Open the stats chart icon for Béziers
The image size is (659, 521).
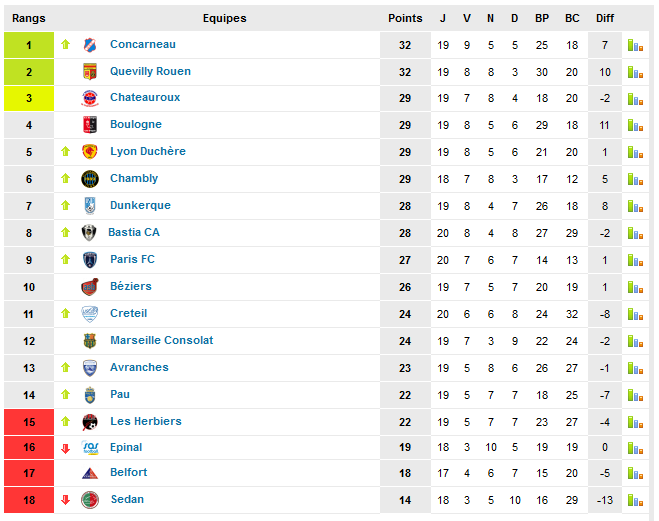[x=635, y=287]
